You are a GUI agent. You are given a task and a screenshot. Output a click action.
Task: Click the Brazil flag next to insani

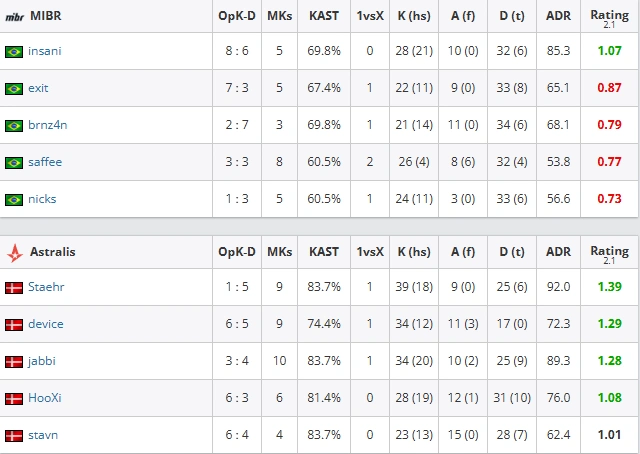(14, 52)
